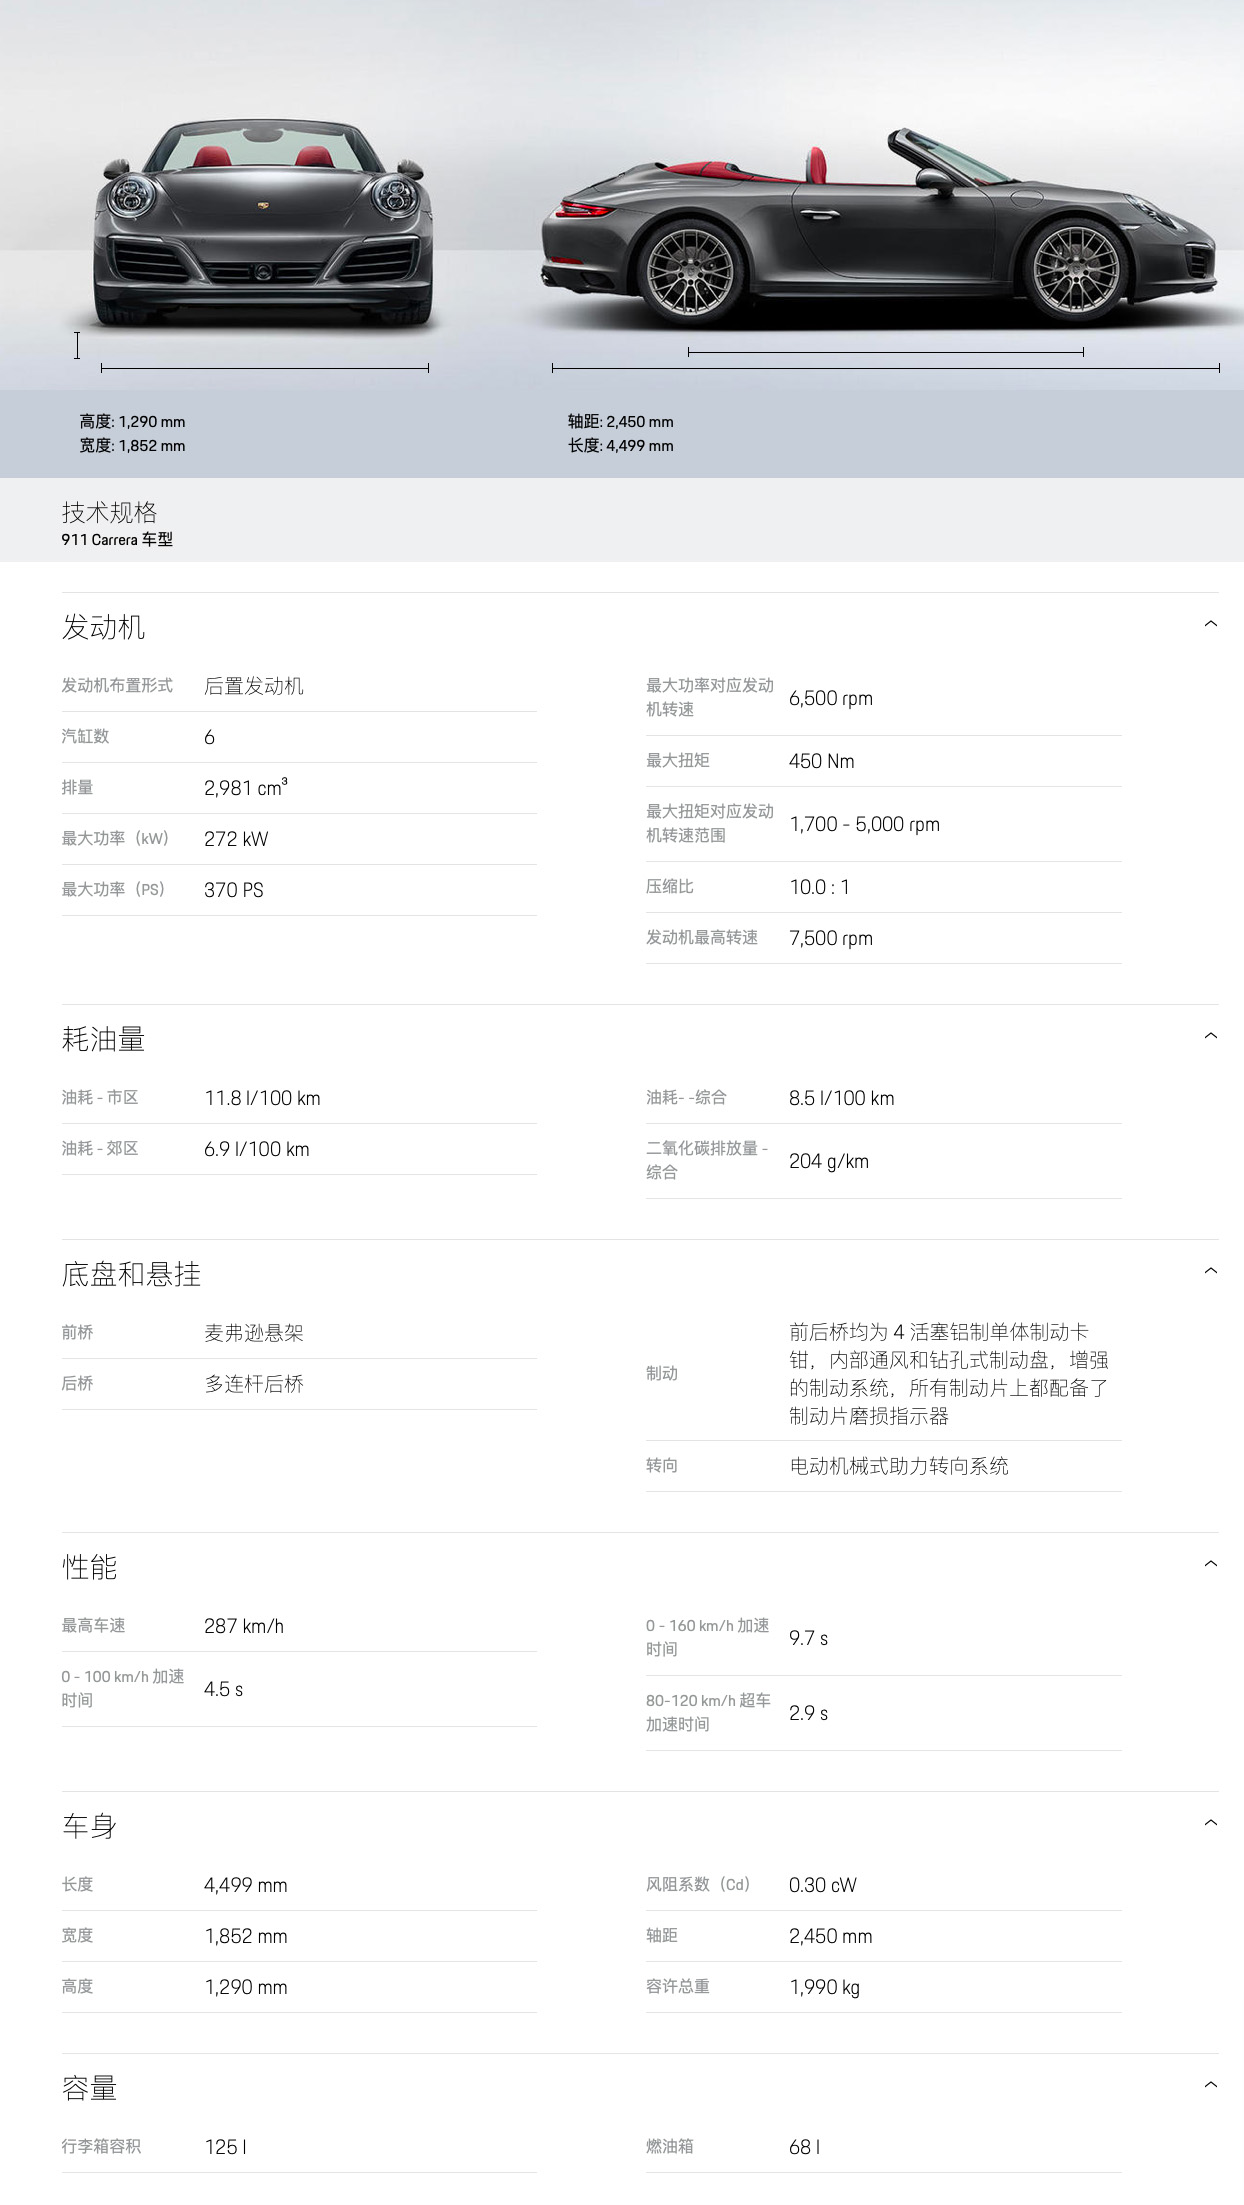
Task: Select the 6.9 l/100 km value
Action: [257, 1149]
